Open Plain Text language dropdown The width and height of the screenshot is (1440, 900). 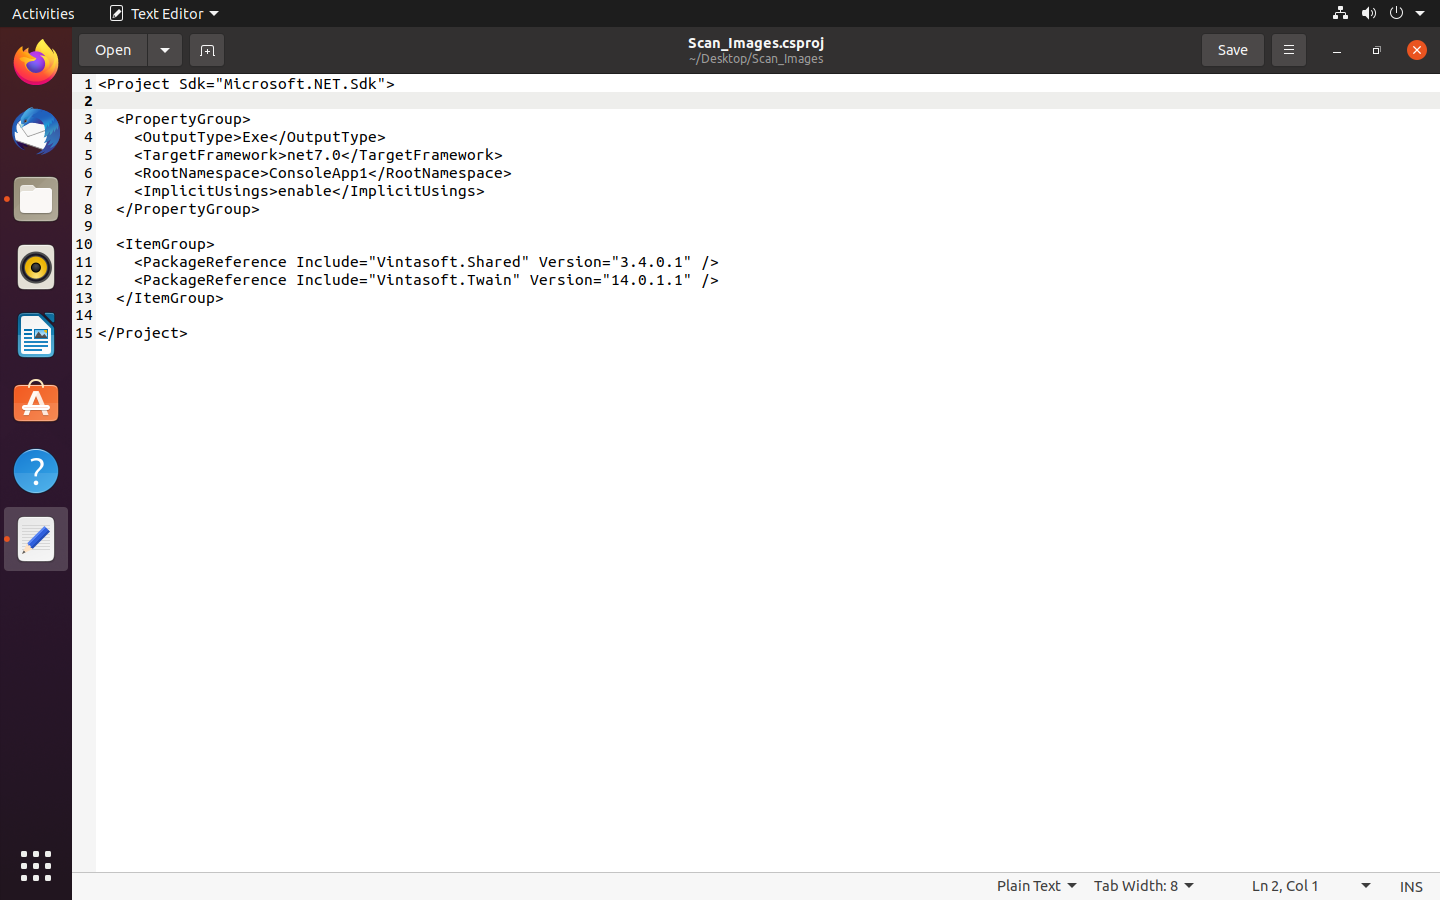(1036, 886)
